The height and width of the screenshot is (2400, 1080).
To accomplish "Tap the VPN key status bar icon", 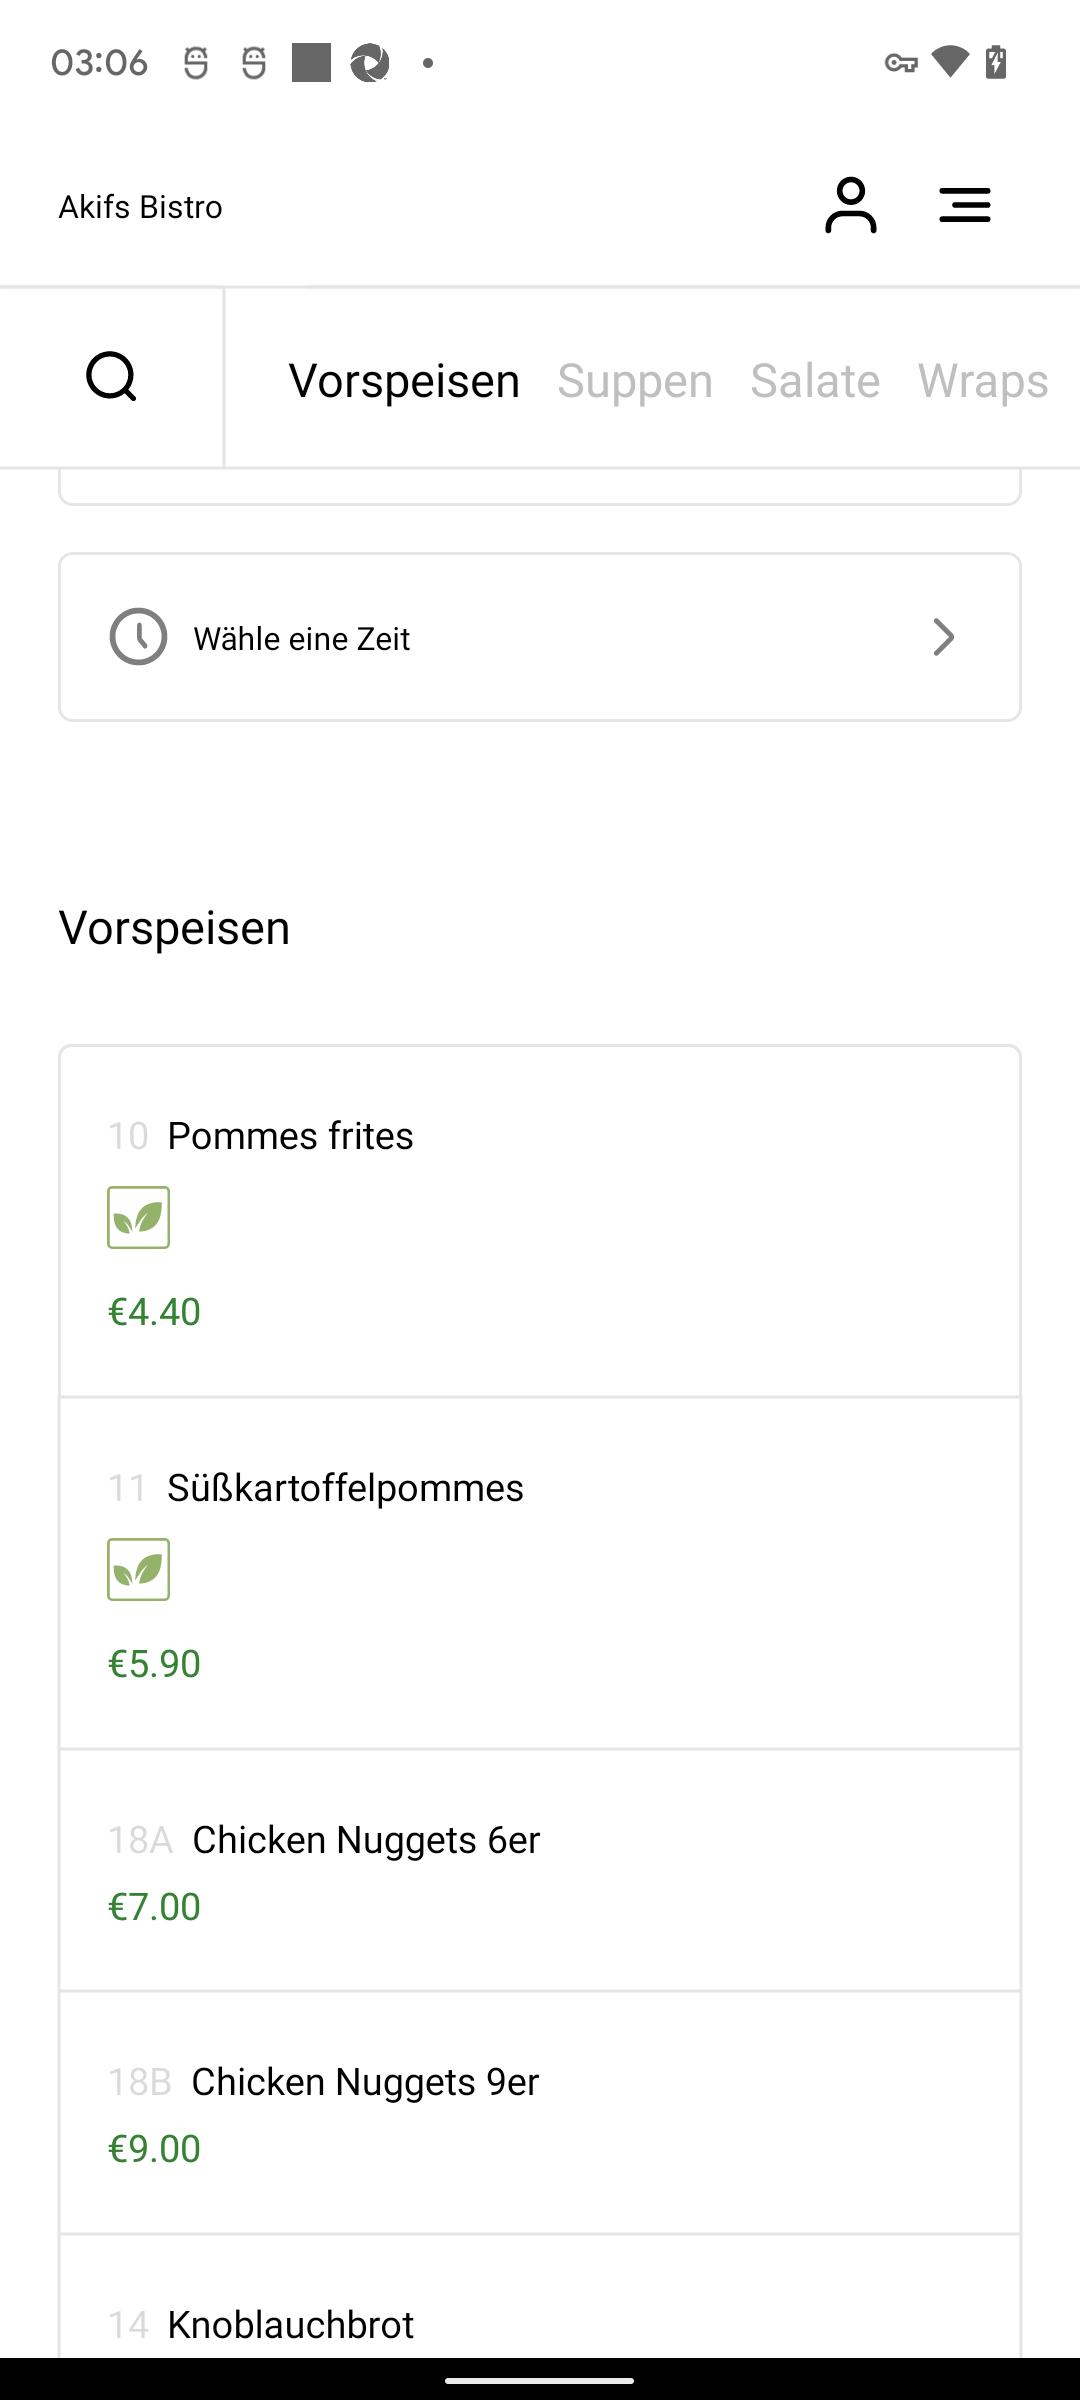I will [901, 63].
